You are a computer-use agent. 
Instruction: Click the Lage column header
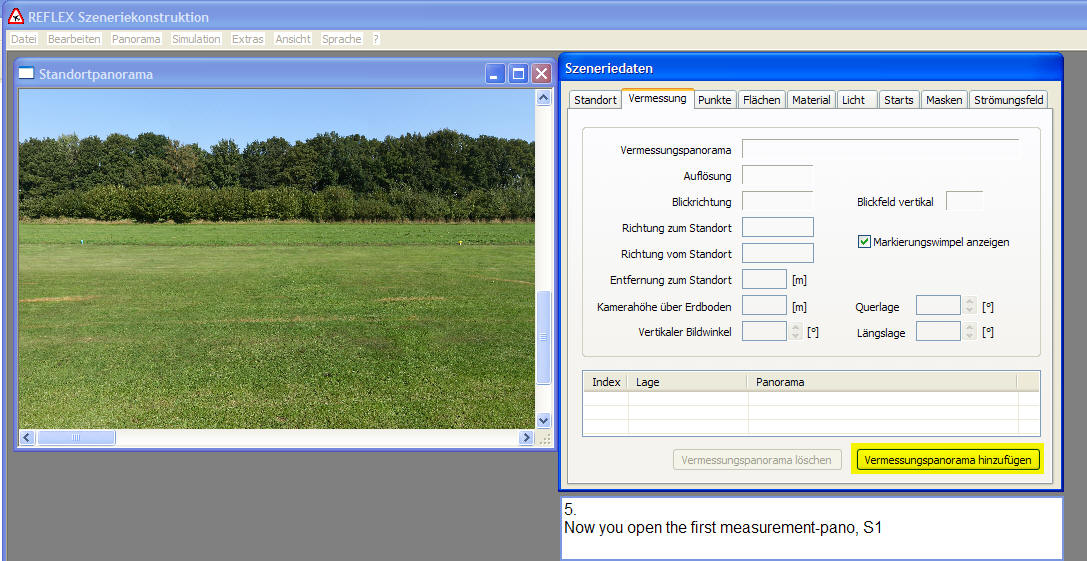[x=688, y=382]
